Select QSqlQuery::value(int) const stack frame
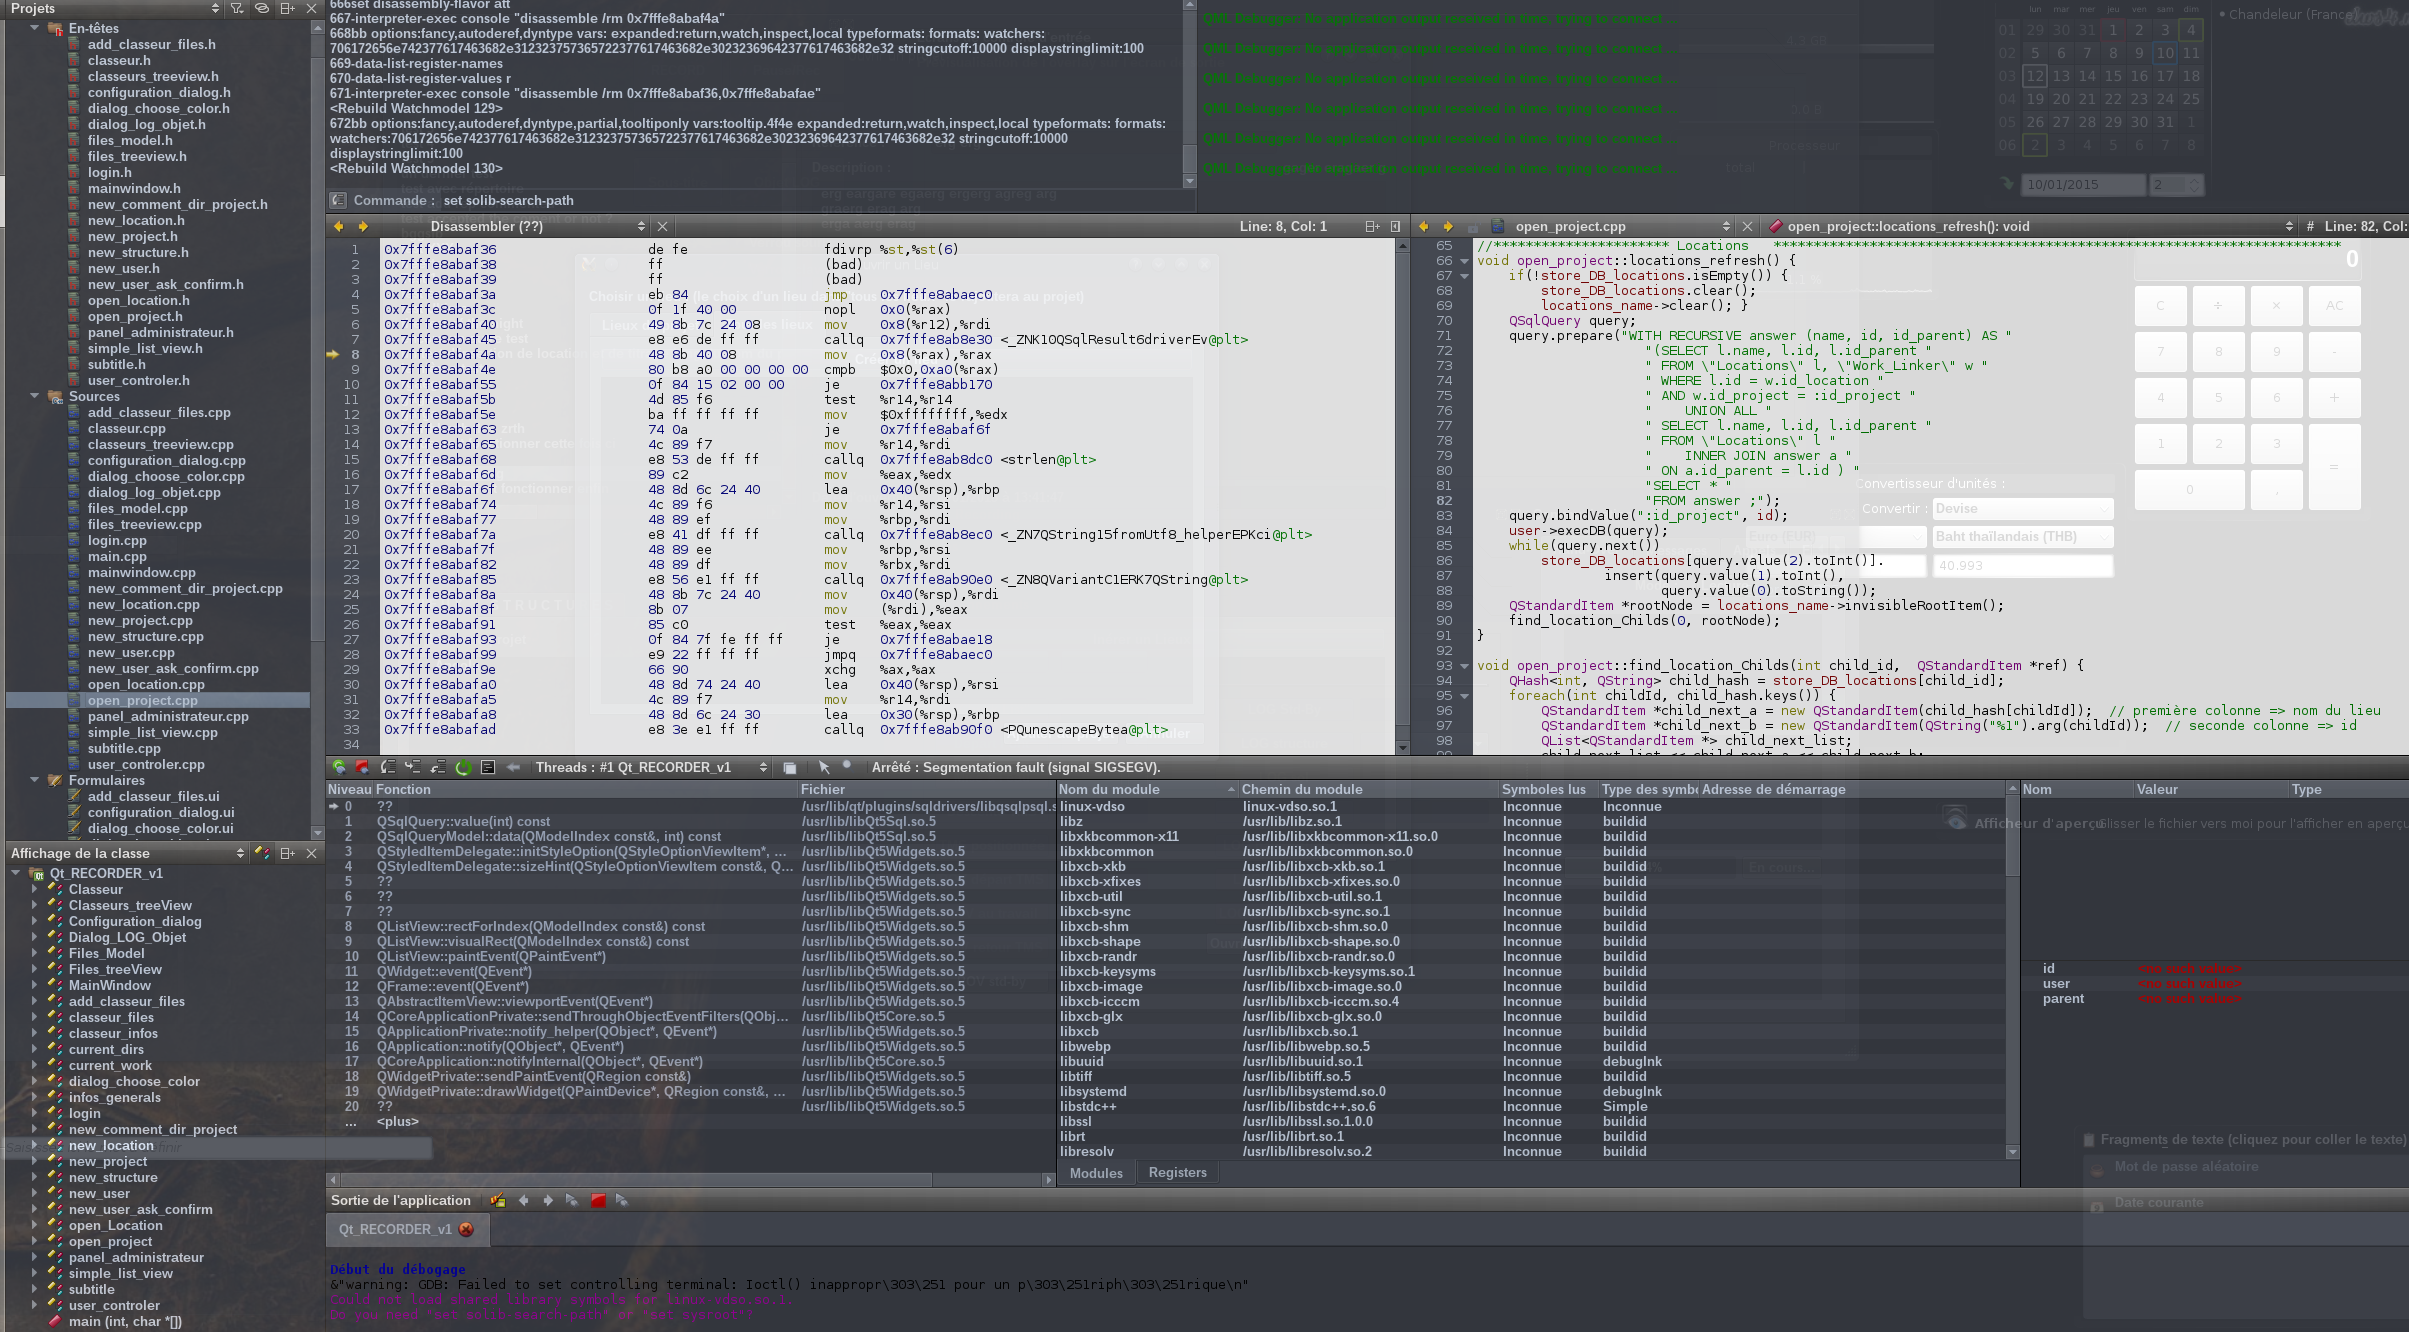This screenshot has width=2409, height=1332. 463,821
